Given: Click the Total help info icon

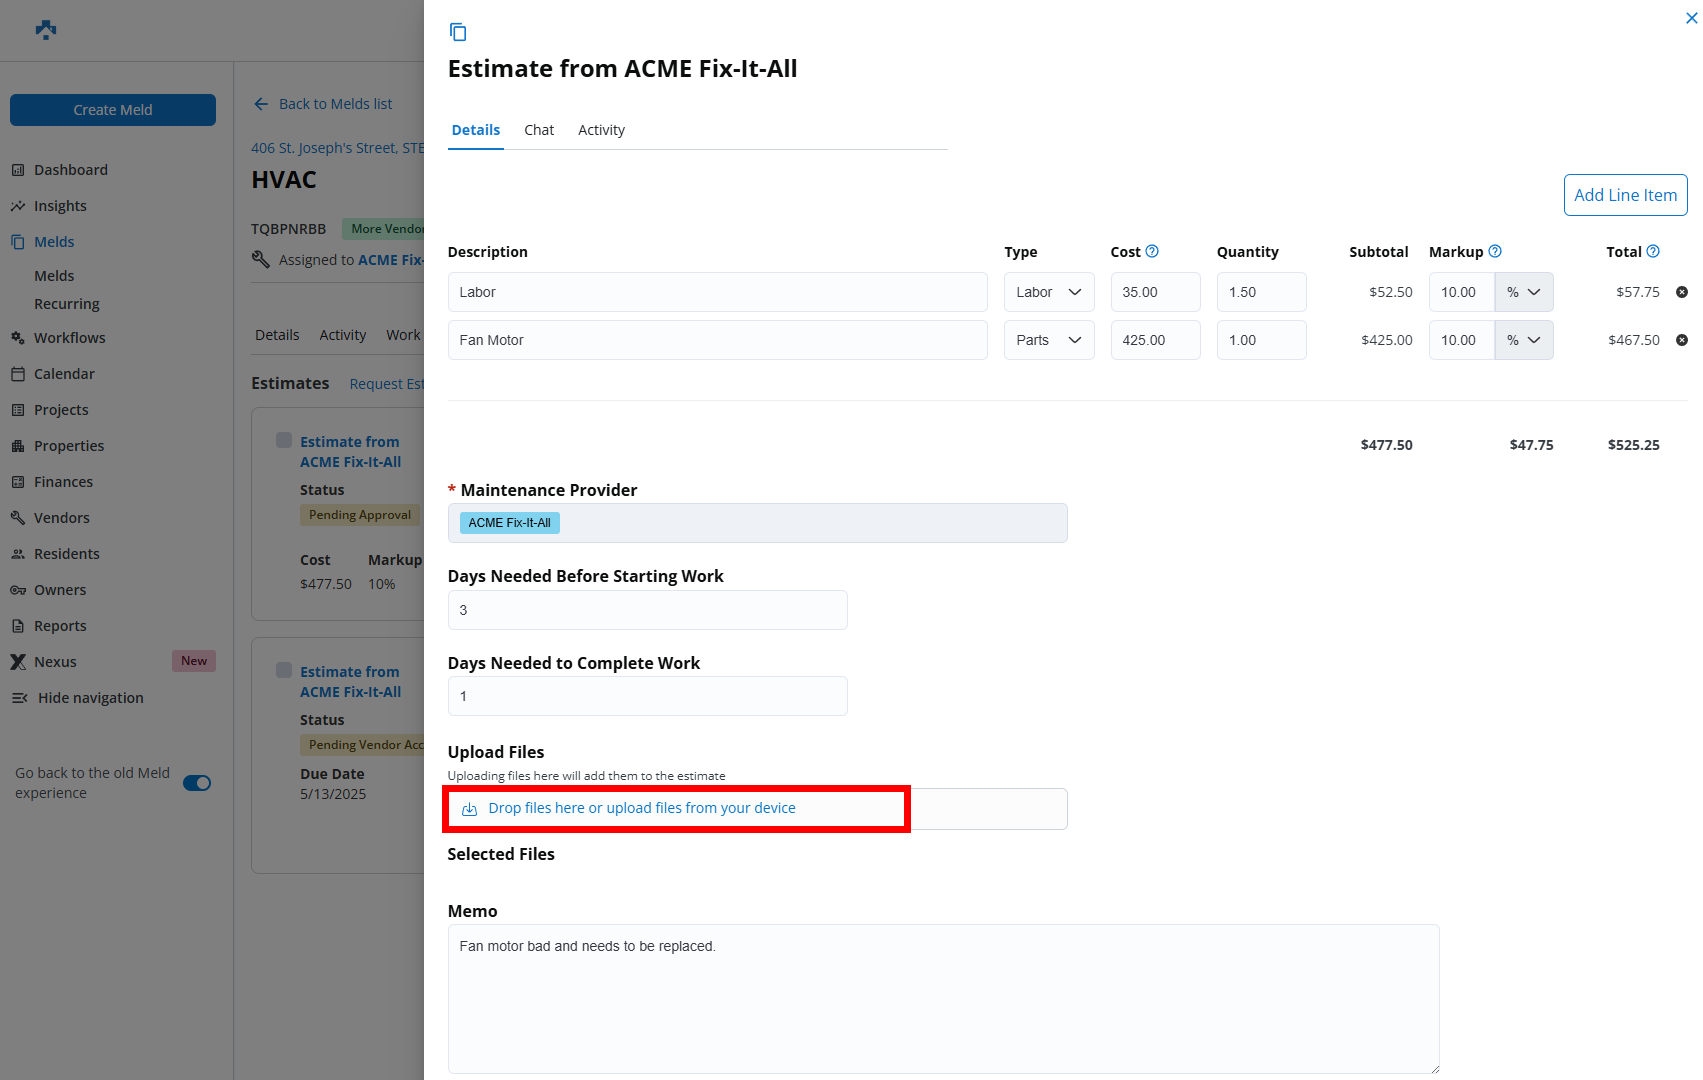Looking at the screenshot, I should coord(1653,251).
